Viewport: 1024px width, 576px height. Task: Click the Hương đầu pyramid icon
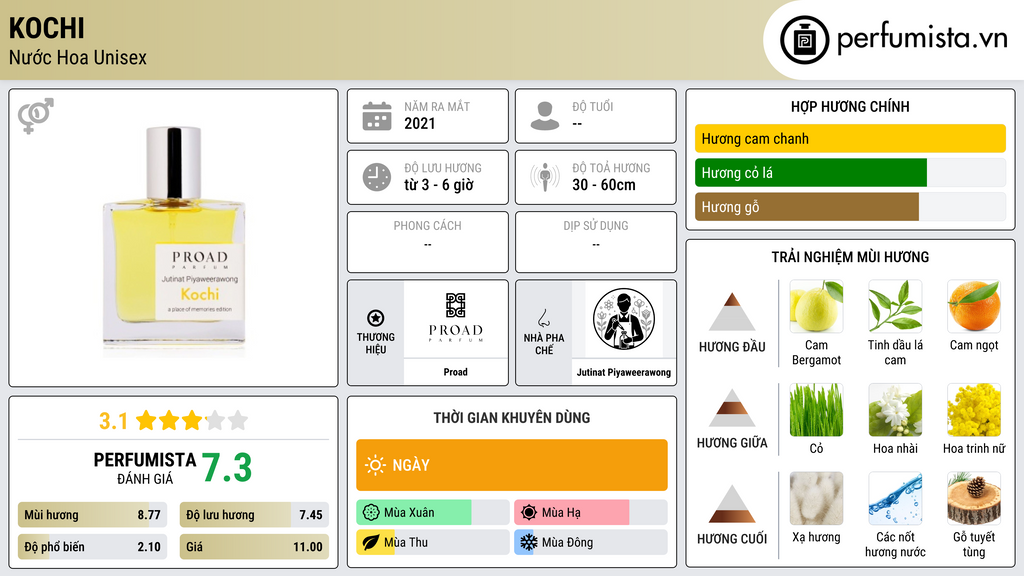pos(732,312)
